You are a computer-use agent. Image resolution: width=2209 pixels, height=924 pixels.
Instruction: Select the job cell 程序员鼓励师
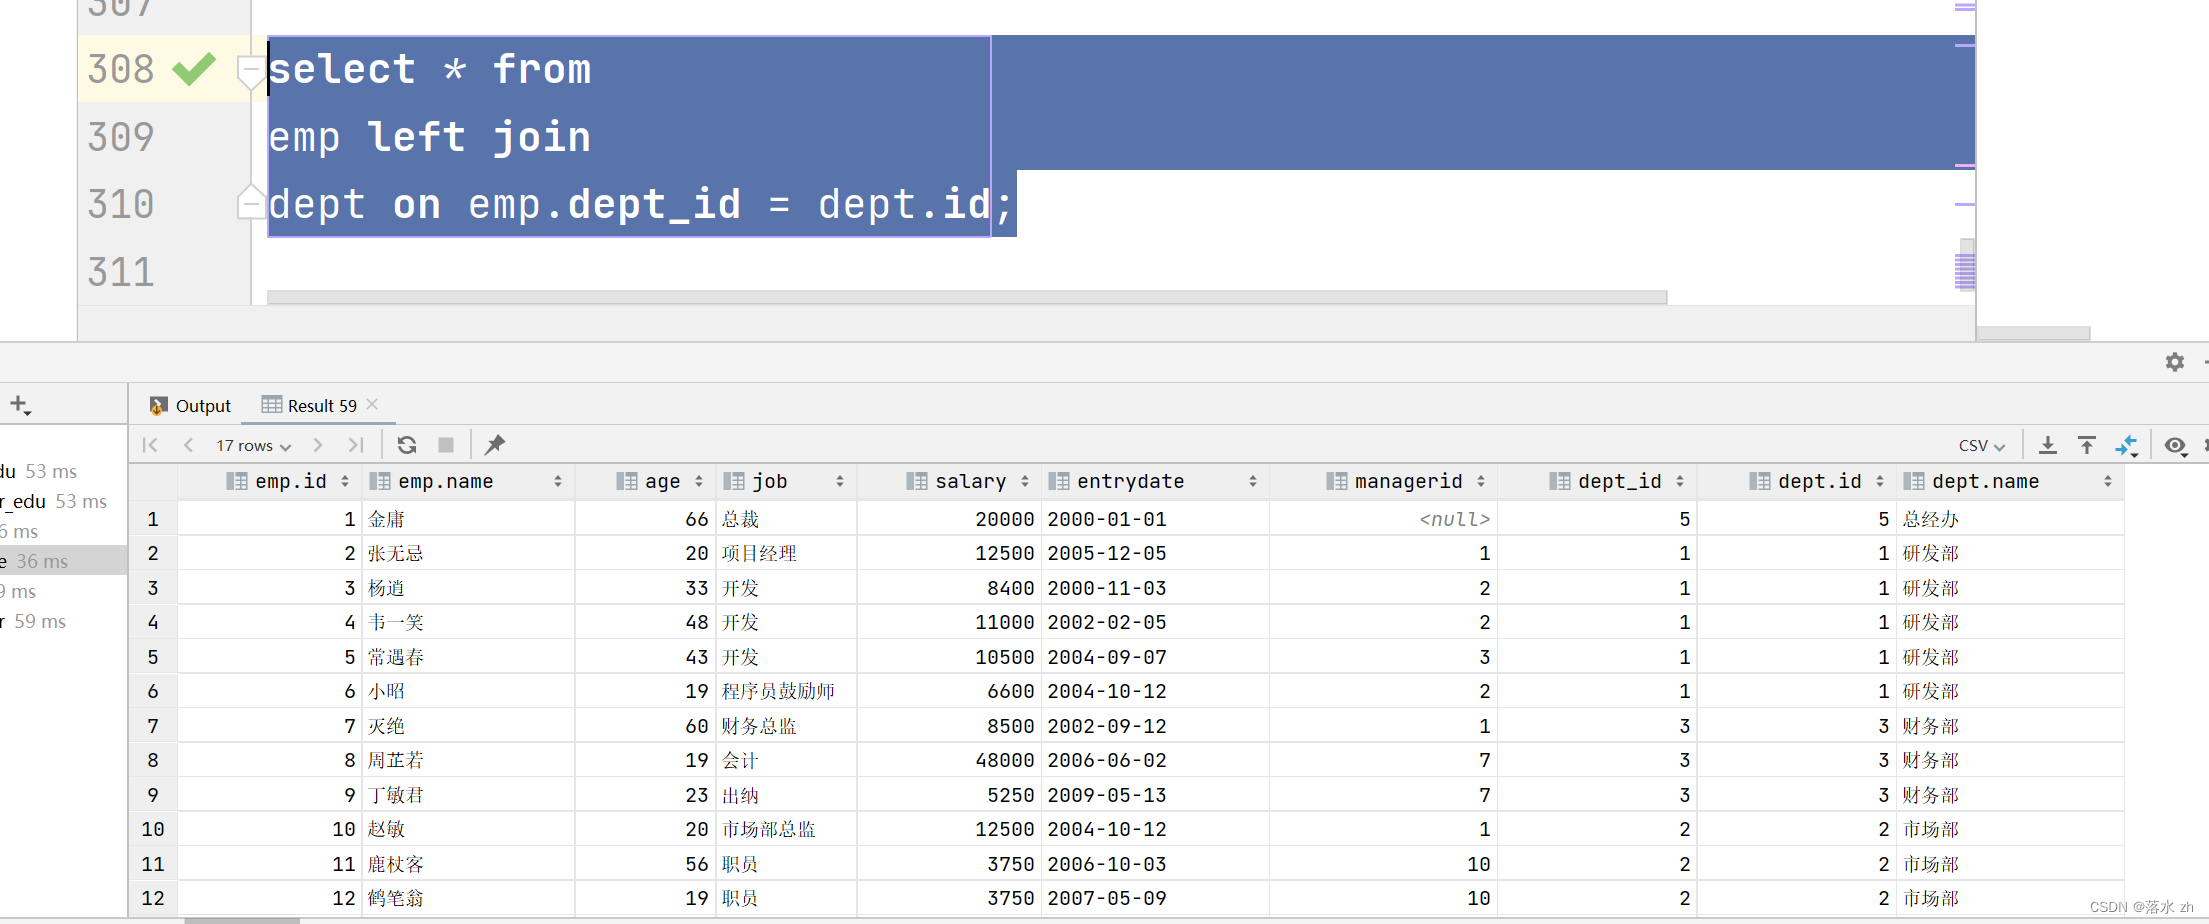coord(786,691)
